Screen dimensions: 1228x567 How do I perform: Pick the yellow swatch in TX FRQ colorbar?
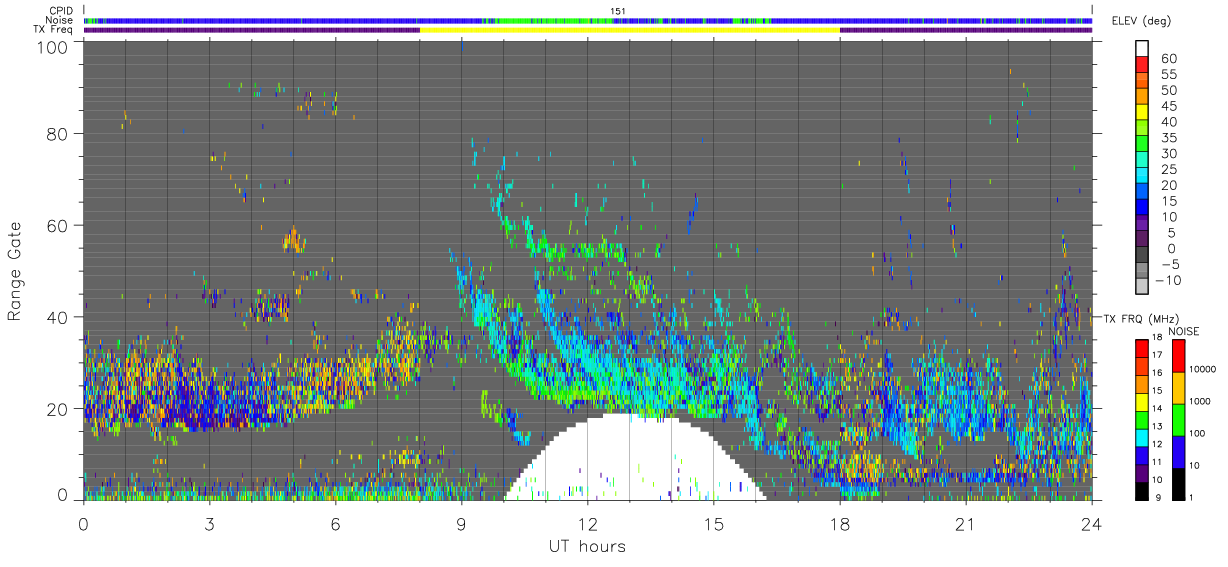tap(1142, 401)
